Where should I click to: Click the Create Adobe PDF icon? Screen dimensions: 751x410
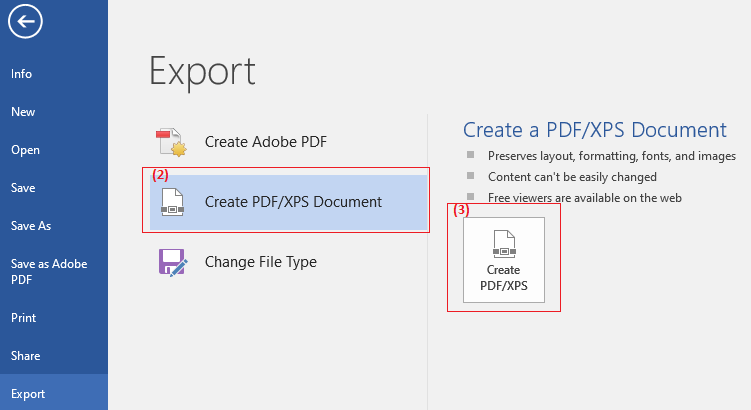171,142
